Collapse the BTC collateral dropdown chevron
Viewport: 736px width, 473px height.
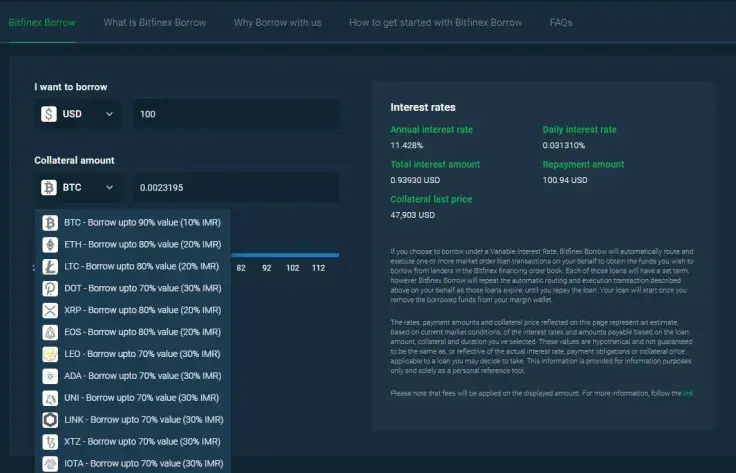pos(109,188)
